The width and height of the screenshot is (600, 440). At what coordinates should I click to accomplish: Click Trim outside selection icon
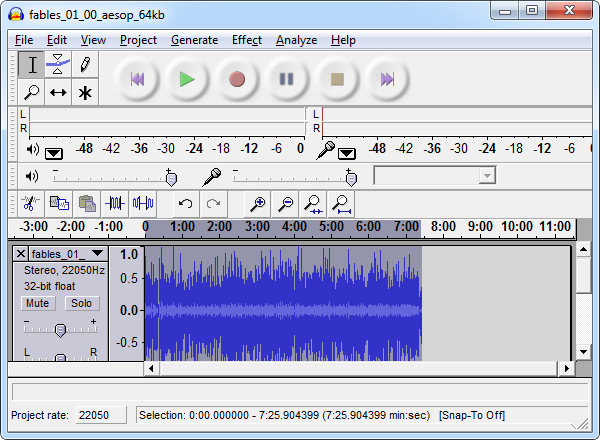[x=115, y=203]
